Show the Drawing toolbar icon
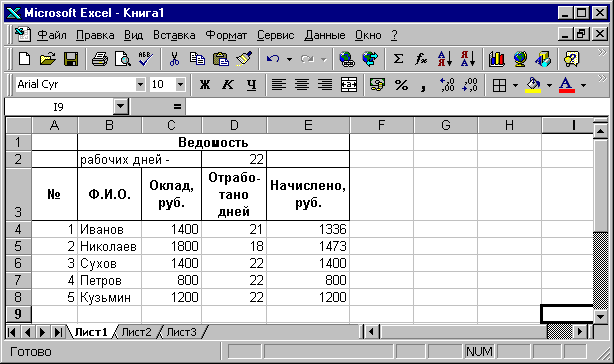 tap(543, 59)
